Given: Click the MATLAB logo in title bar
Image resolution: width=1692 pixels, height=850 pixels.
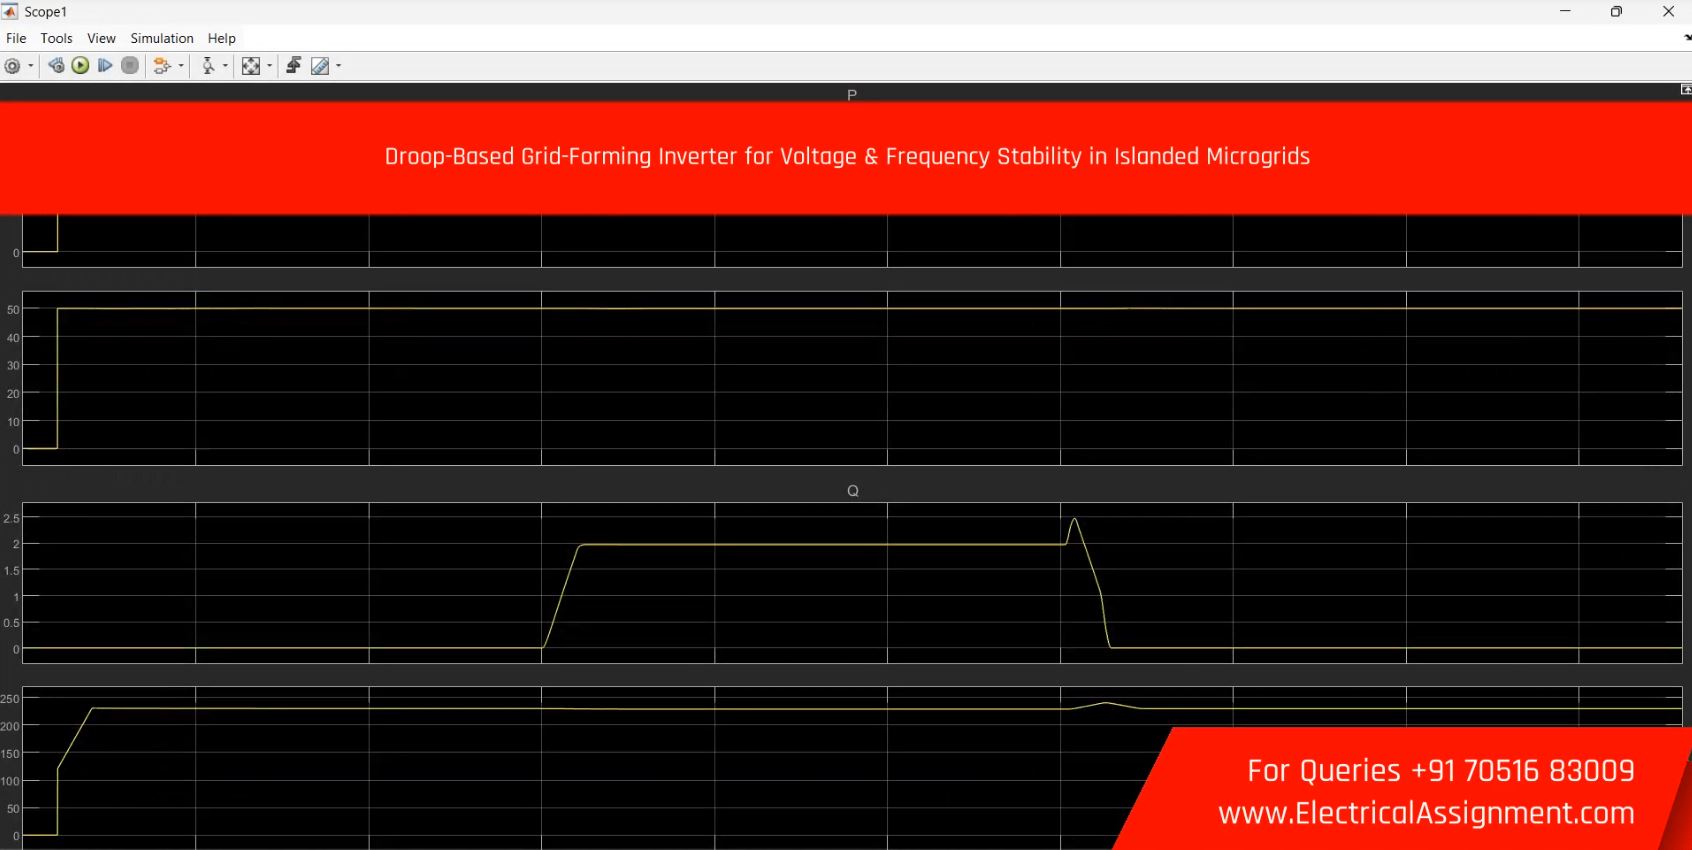Looking at the screenshot, I should click(10, 11).
